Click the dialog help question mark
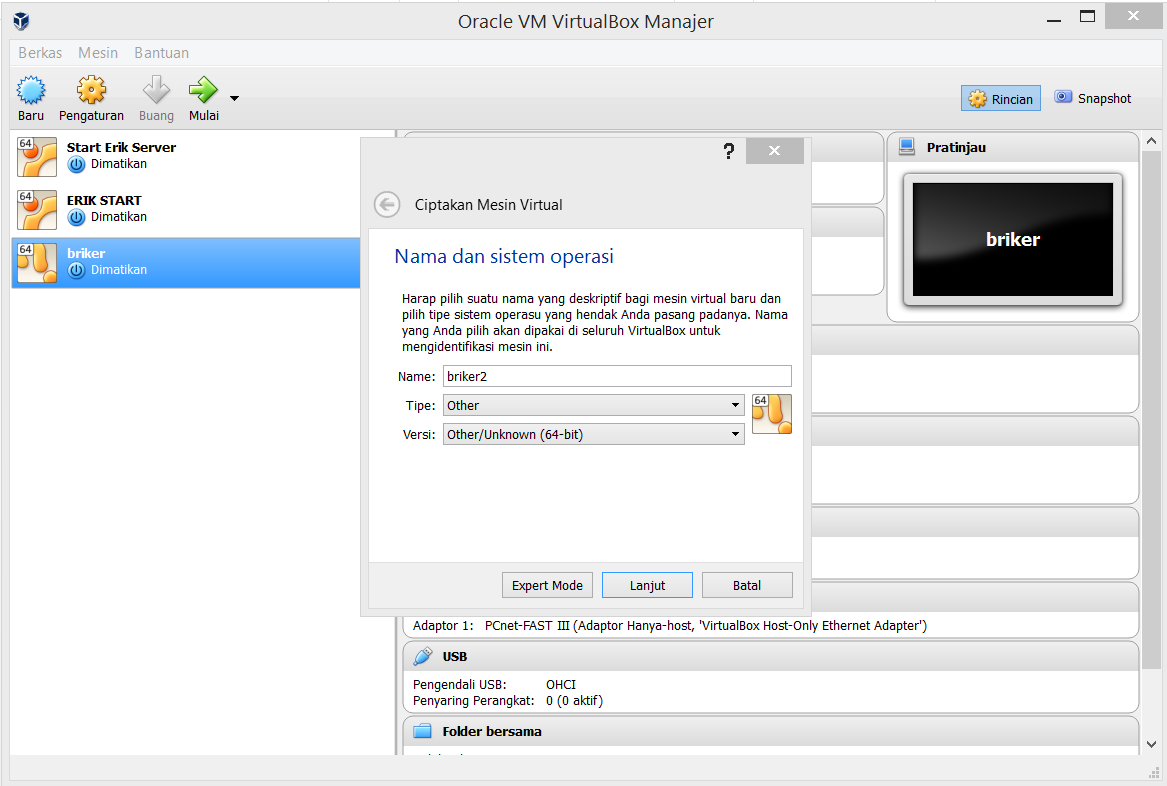The height and width of the screenshot is (786, 1167). [x=729, y=151]
